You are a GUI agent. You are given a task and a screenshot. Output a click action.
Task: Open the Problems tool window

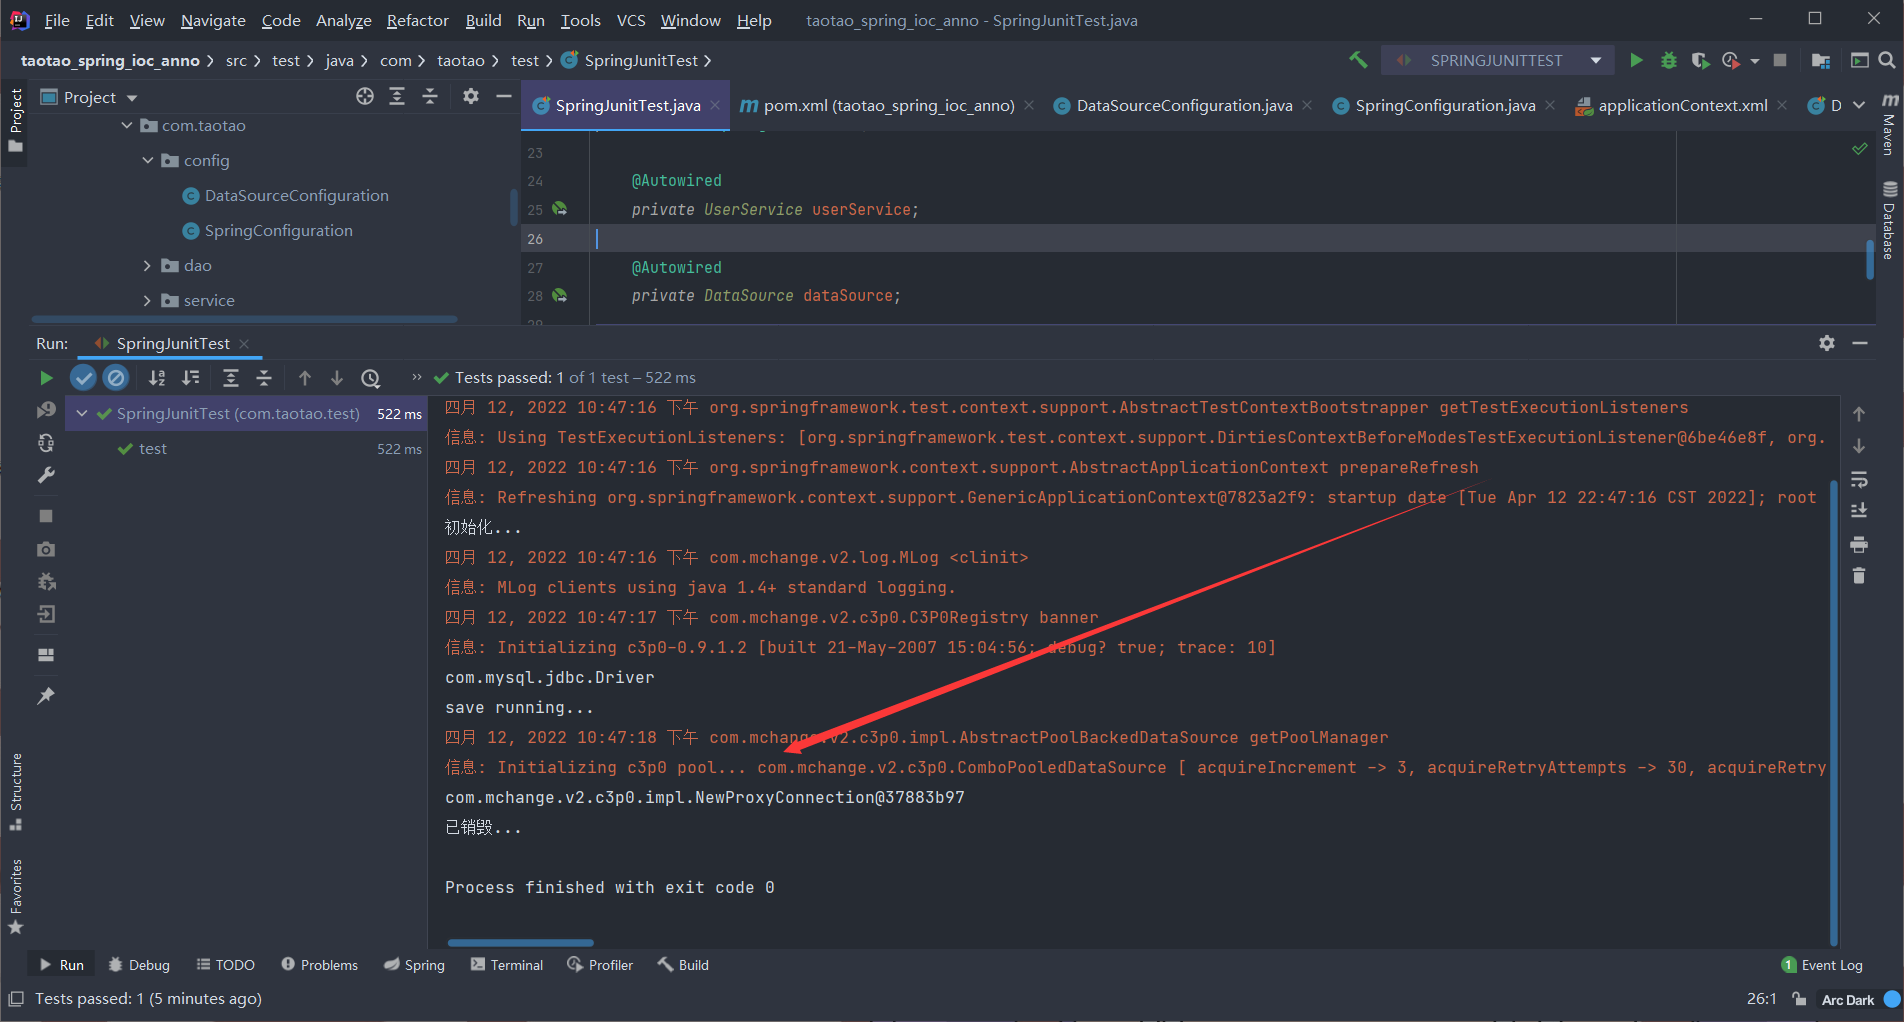coord(320,965)
